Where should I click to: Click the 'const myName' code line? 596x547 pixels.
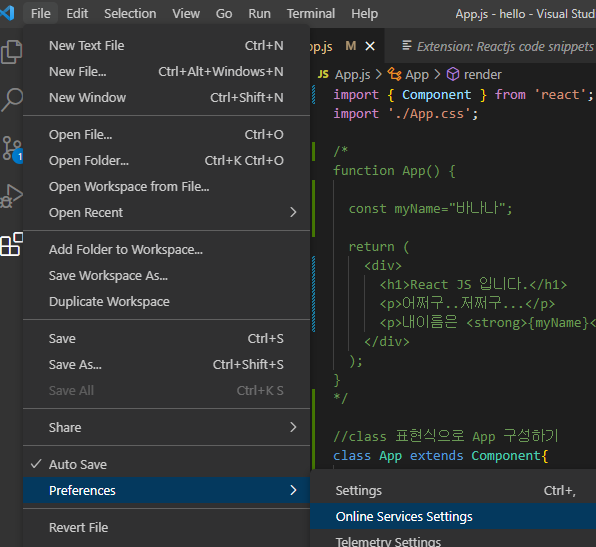click(430, 208)
